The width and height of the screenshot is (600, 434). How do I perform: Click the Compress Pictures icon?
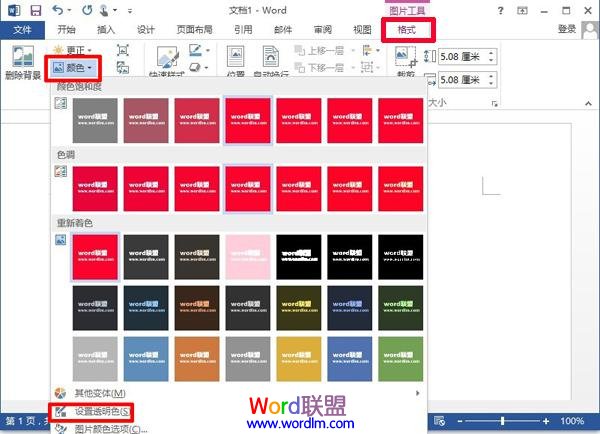(123, 50)
